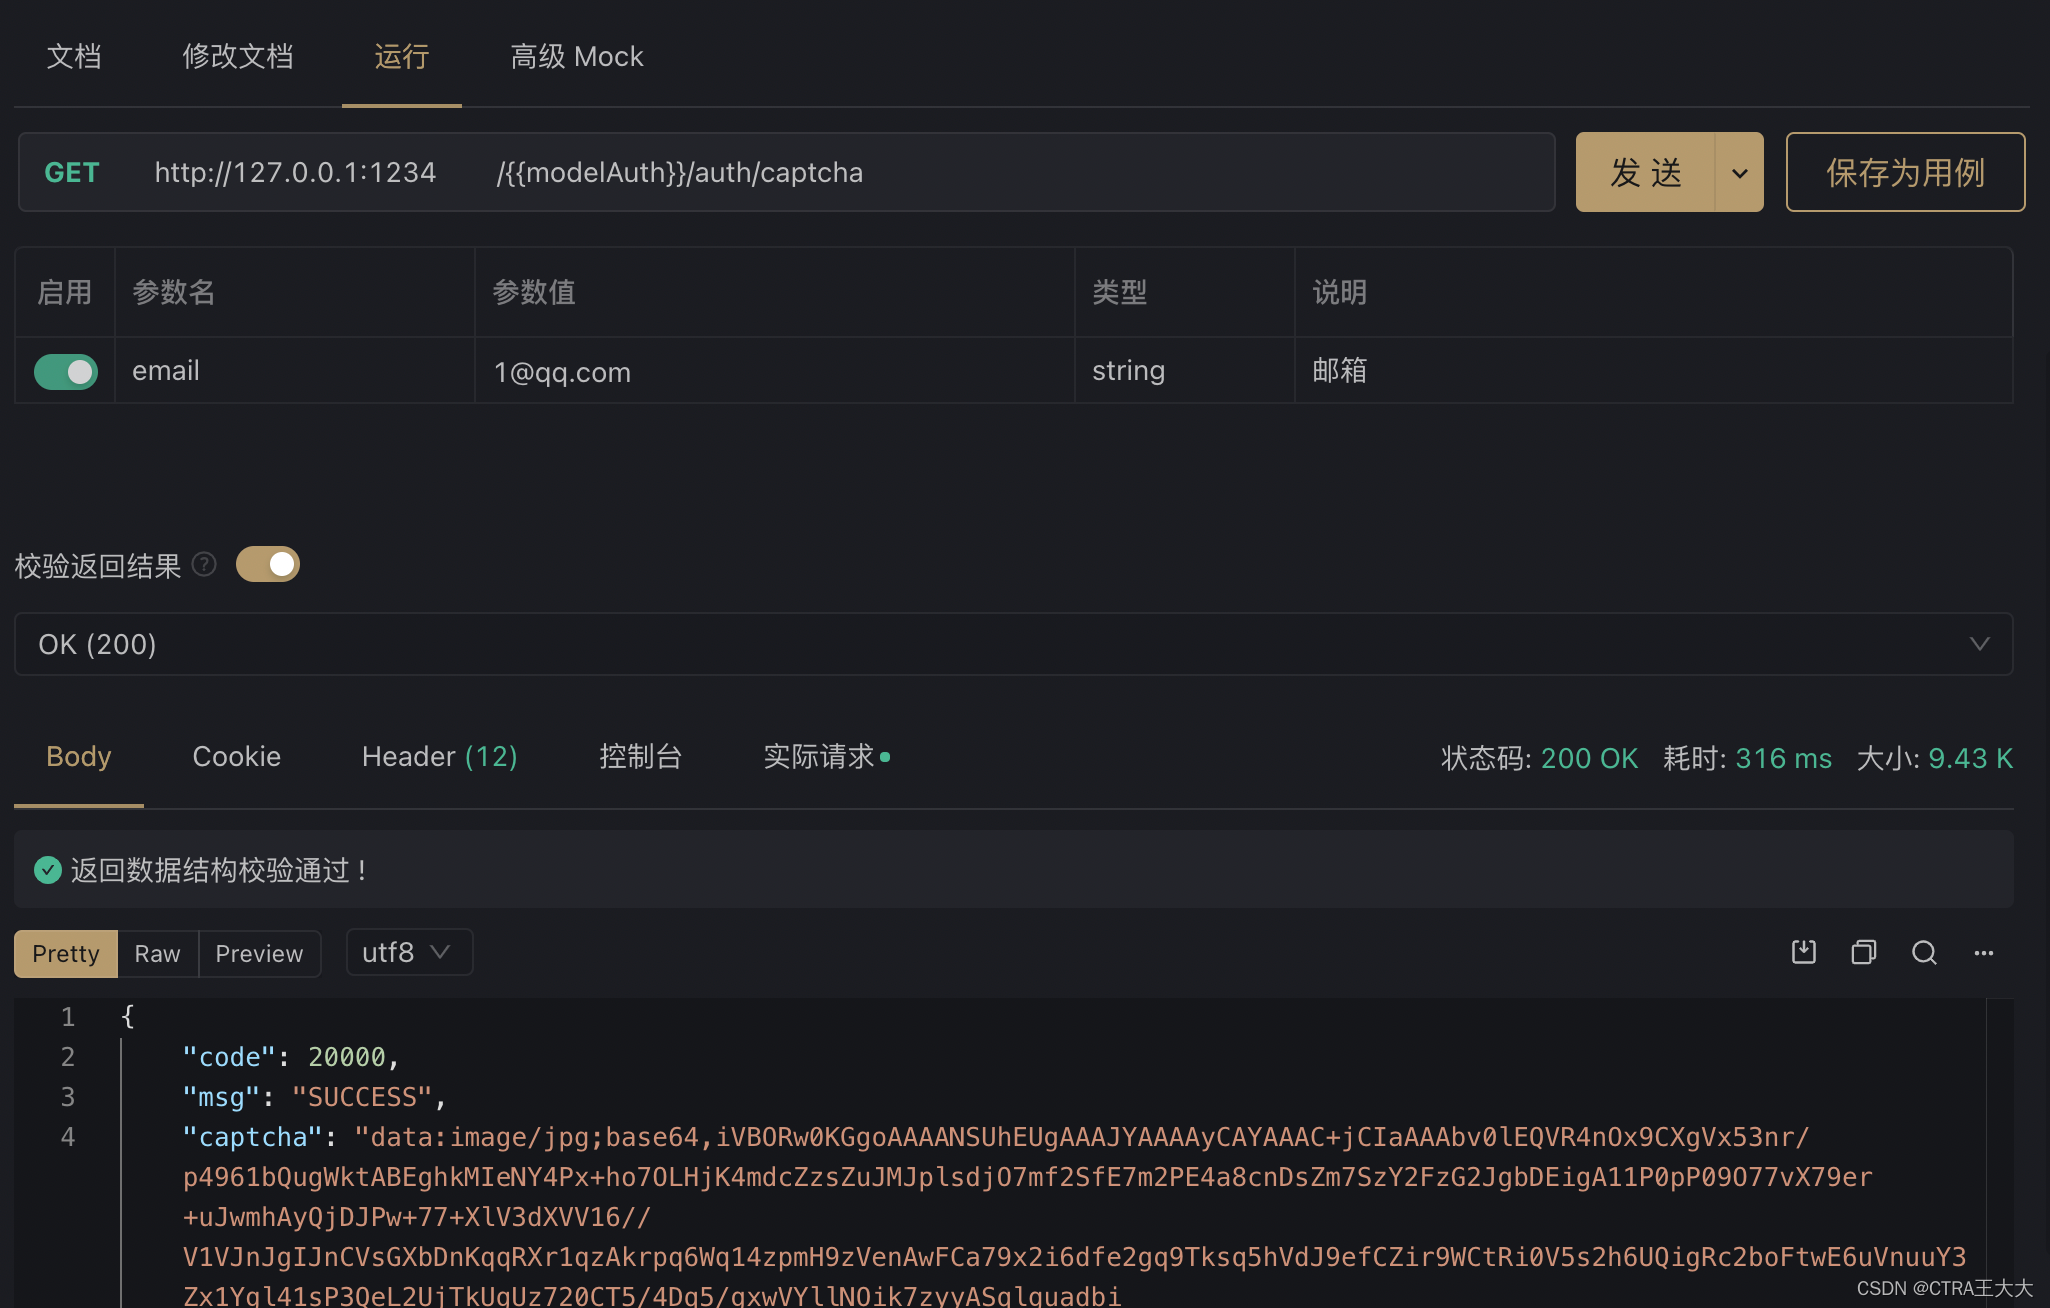Open the send button dropdown arrow
Viewport: 2050px width, 1308px height.
tap(1740, 173)
